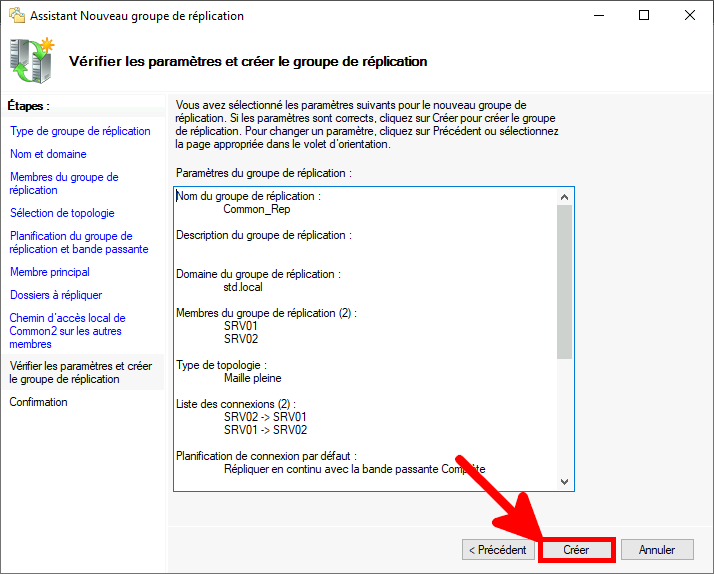Viewport: 714px width, 574px height.
Task: Click the replication wizard server icon in header
Action: tap(32, 61)
